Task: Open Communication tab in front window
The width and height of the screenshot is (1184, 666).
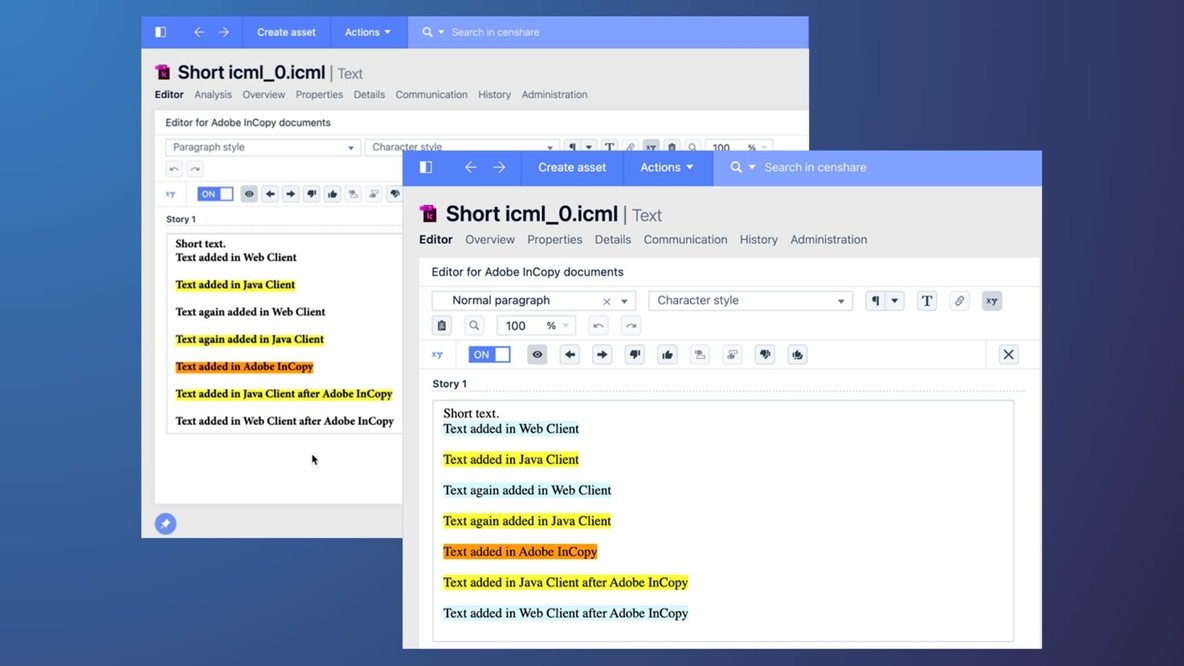Action: point(685,239)
